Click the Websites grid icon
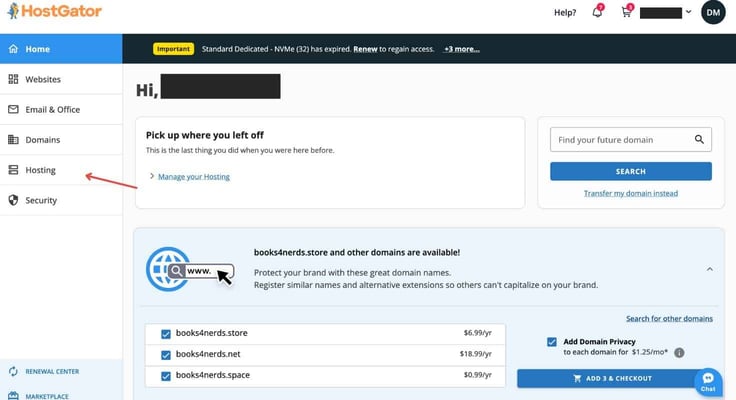736x400 pixels. click(x=13, y=79)
